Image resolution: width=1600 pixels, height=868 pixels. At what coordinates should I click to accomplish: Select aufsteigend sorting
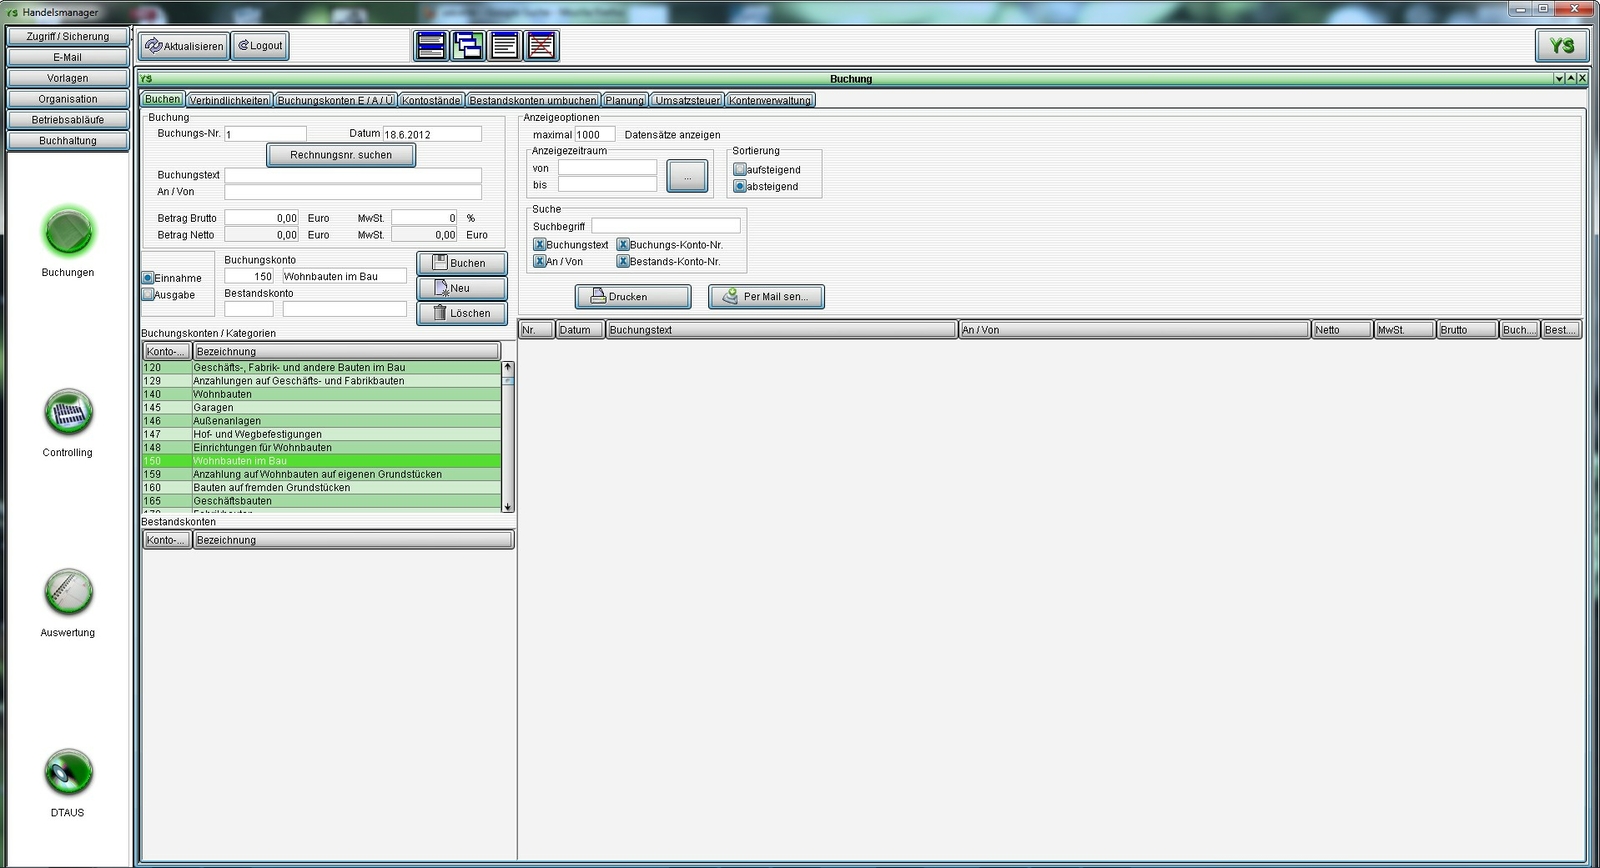click(x=740, y=170)
